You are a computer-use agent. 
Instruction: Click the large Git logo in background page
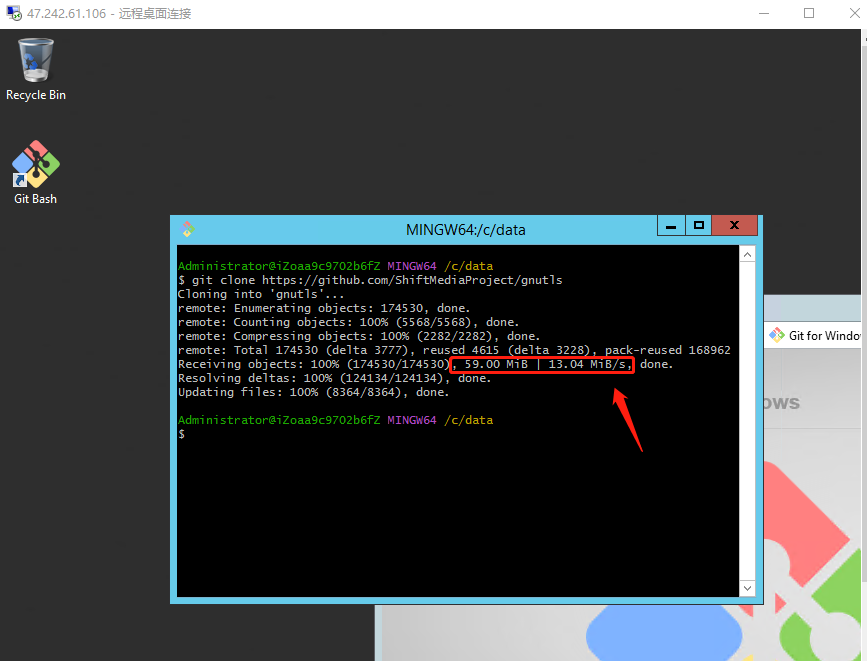coord(810,560)
